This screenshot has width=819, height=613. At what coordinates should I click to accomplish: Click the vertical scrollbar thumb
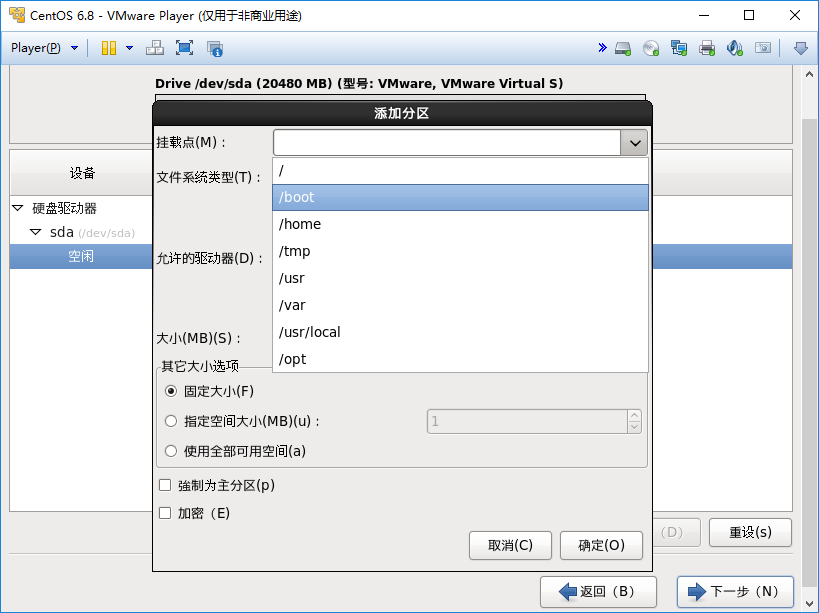809,355
